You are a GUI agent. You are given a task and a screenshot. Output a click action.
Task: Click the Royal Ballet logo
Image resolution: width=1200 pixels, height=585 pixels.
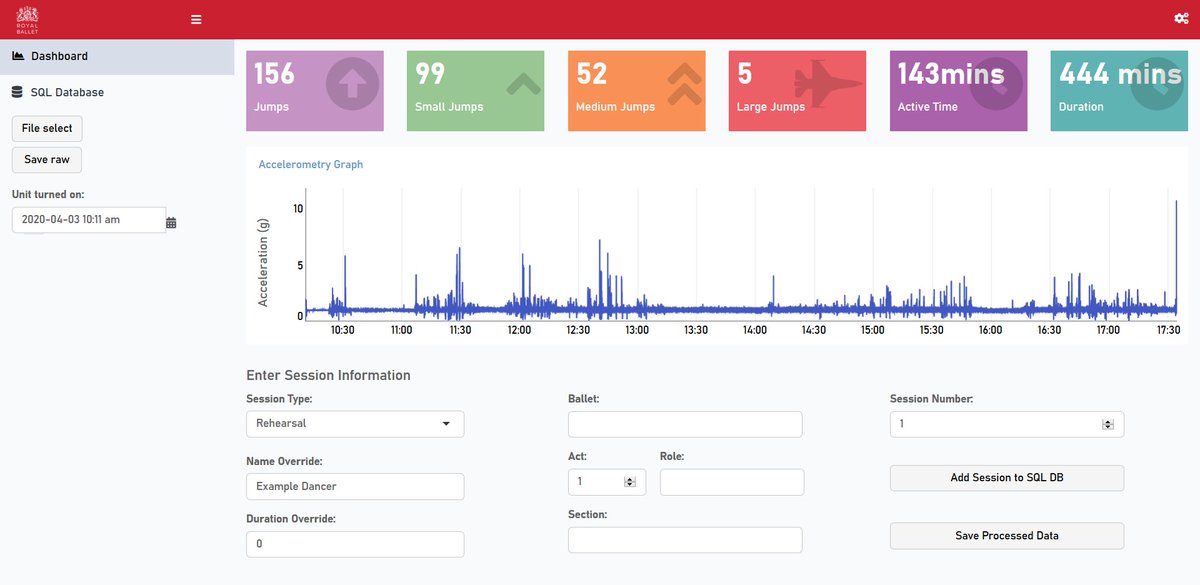28,19
